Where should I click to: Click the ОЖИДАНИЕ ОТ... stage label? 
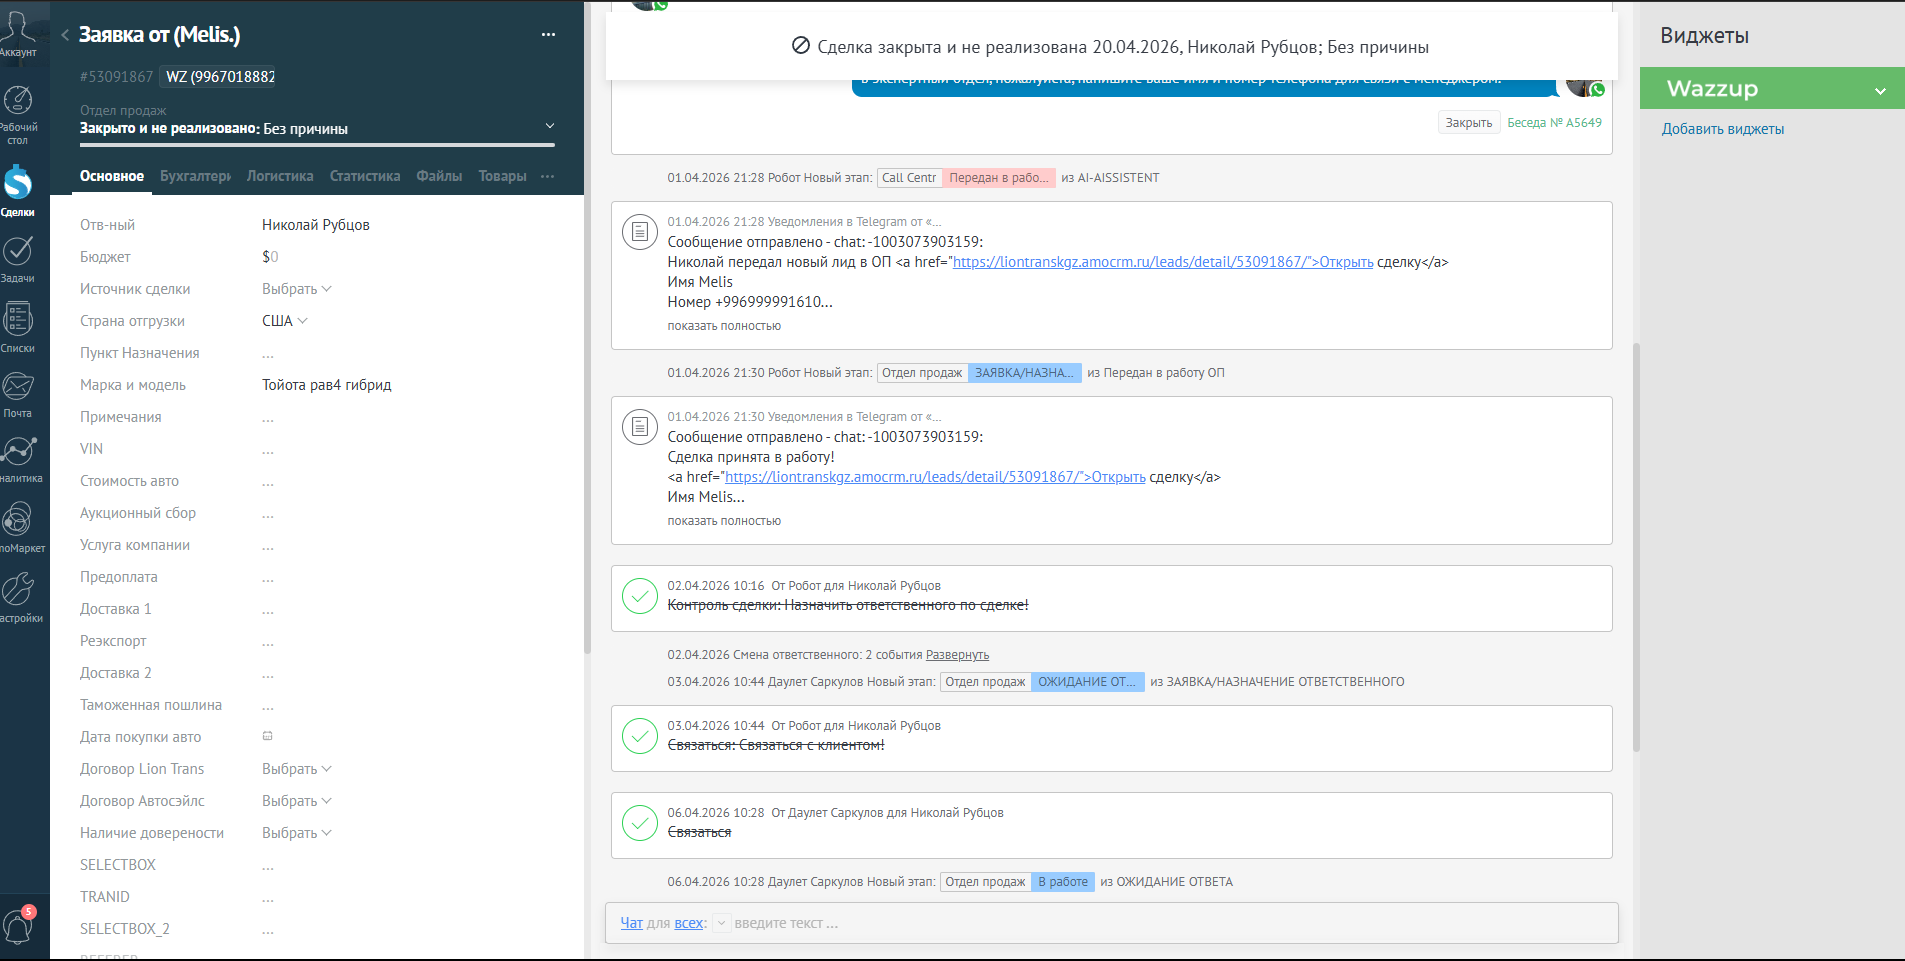click(1087, 682)
